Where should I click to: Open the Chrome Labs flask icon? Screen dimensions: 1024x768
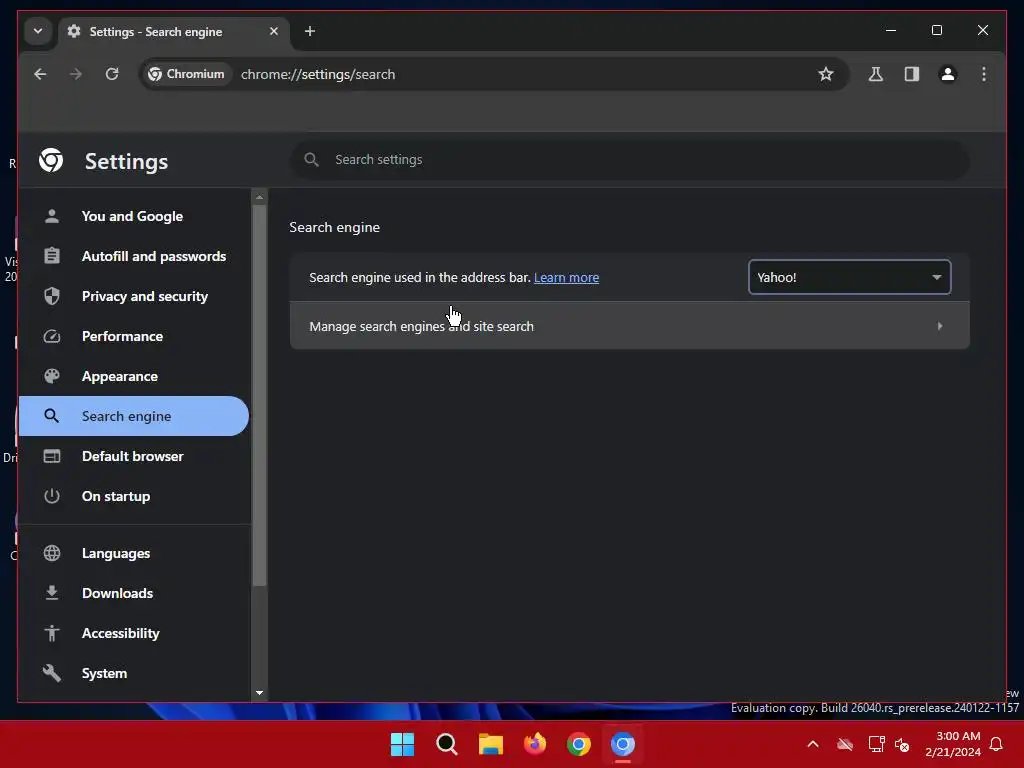click(x=876, y=74)
